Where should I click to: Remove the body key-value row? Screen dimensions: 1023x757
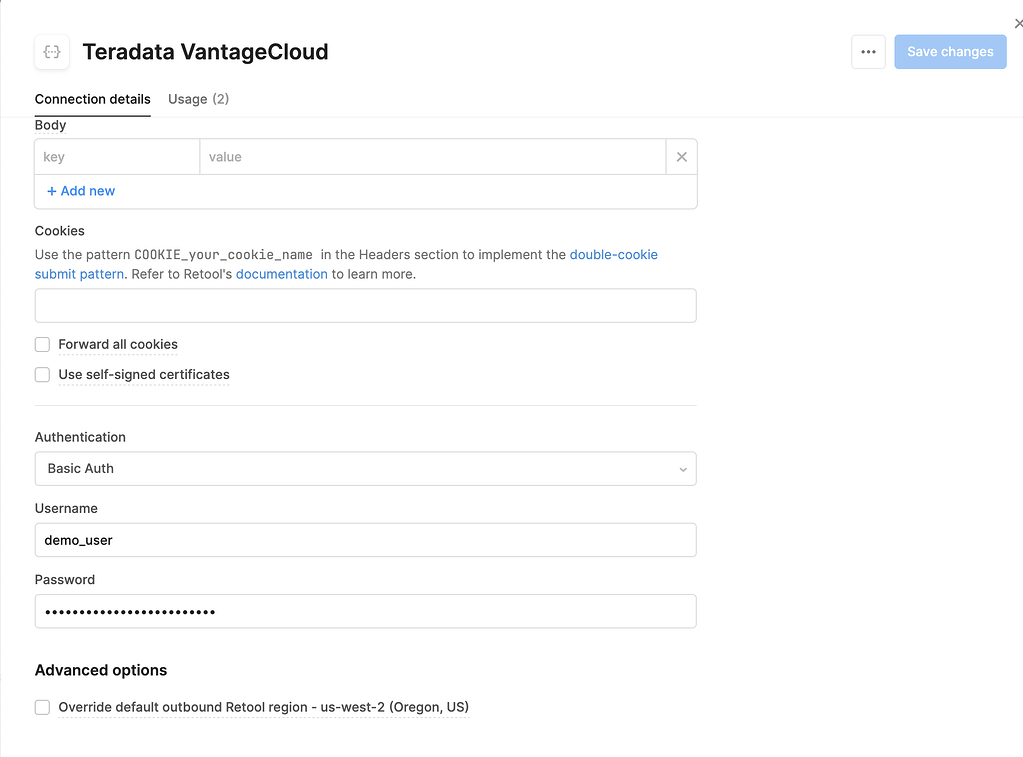pyautogui.click(x=681, y=157)
